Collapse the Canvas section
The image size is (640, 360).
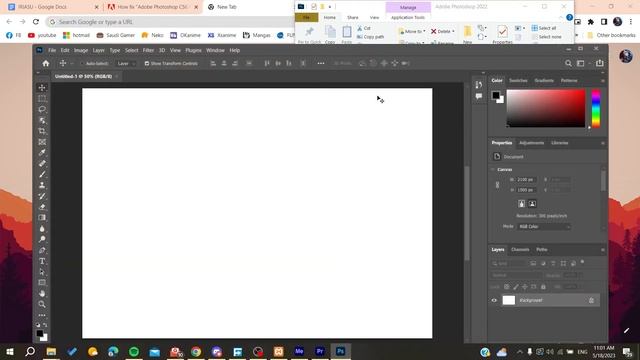[x=493, y=169]
